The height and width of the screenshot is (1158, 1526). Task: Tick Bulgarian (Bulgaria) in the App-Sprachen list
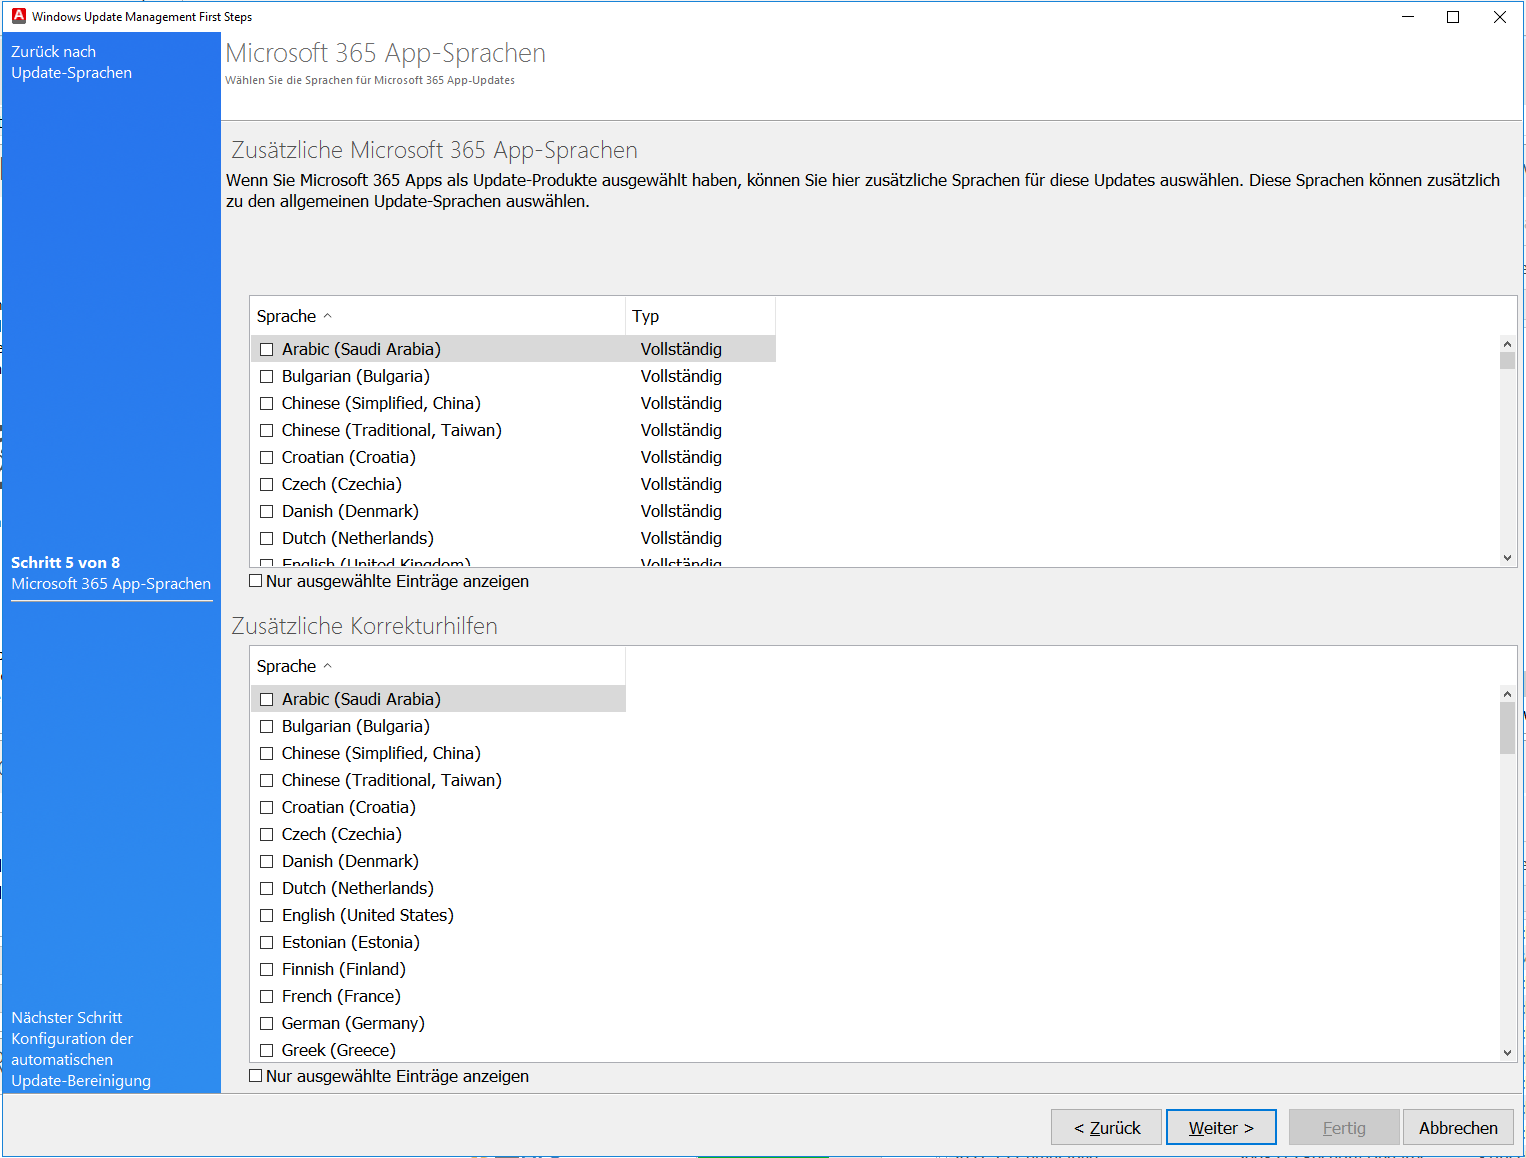coord(266,377)
